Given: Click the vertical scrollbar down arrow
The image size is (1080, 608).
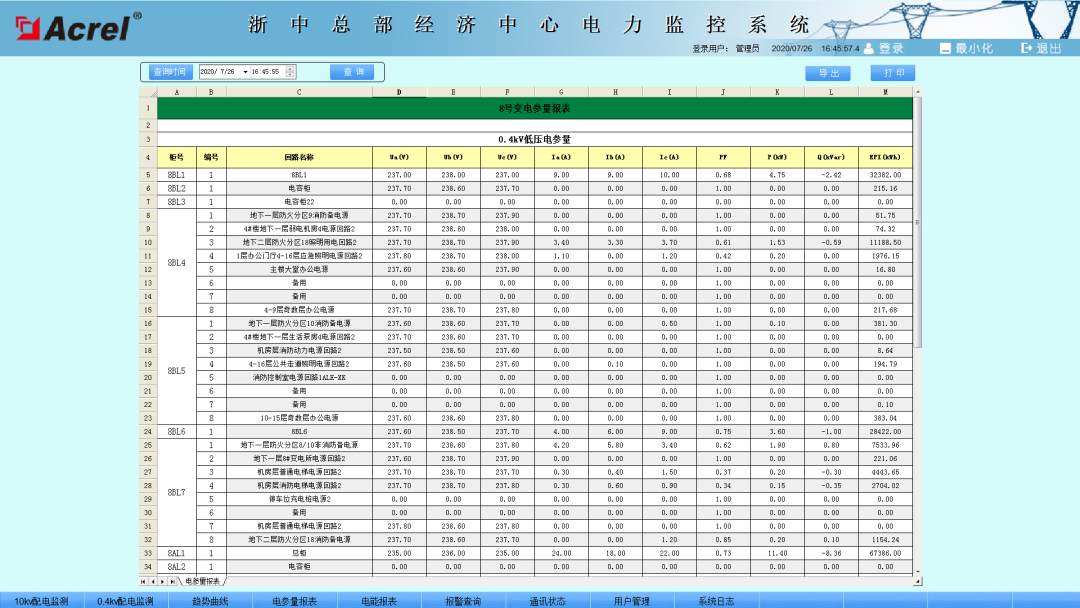Looking at the screenshot, I should click(x=917, y=572).
